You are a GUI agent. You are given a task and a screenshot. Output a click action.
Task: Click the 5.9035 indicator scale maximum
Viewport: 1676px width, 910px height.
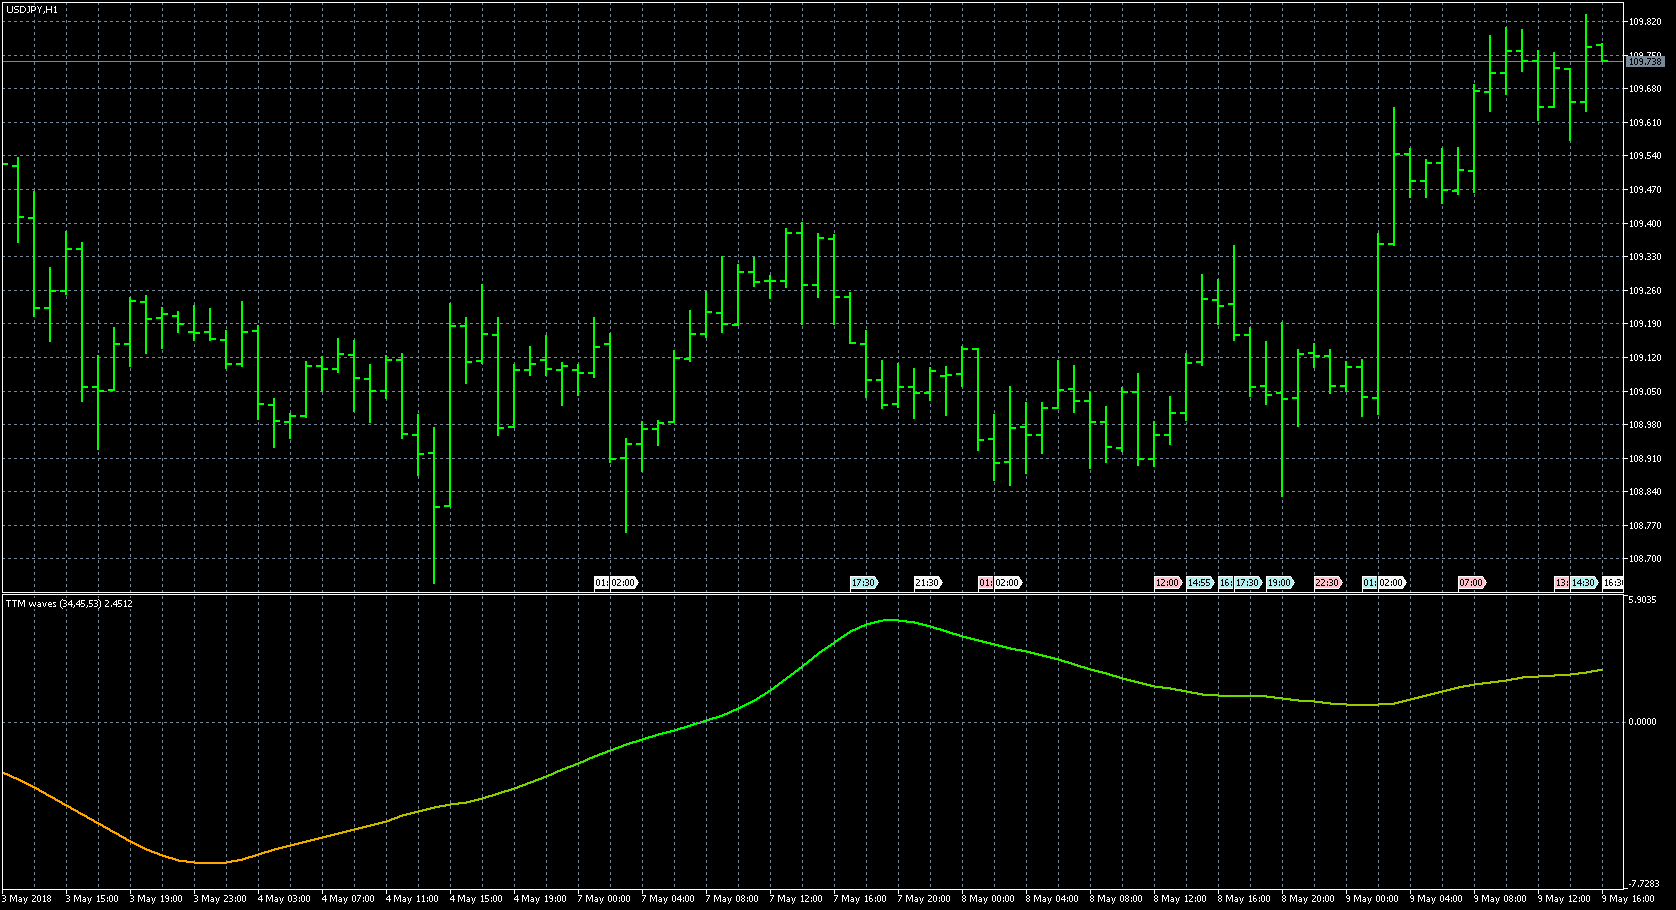[x=1643, y=600]
